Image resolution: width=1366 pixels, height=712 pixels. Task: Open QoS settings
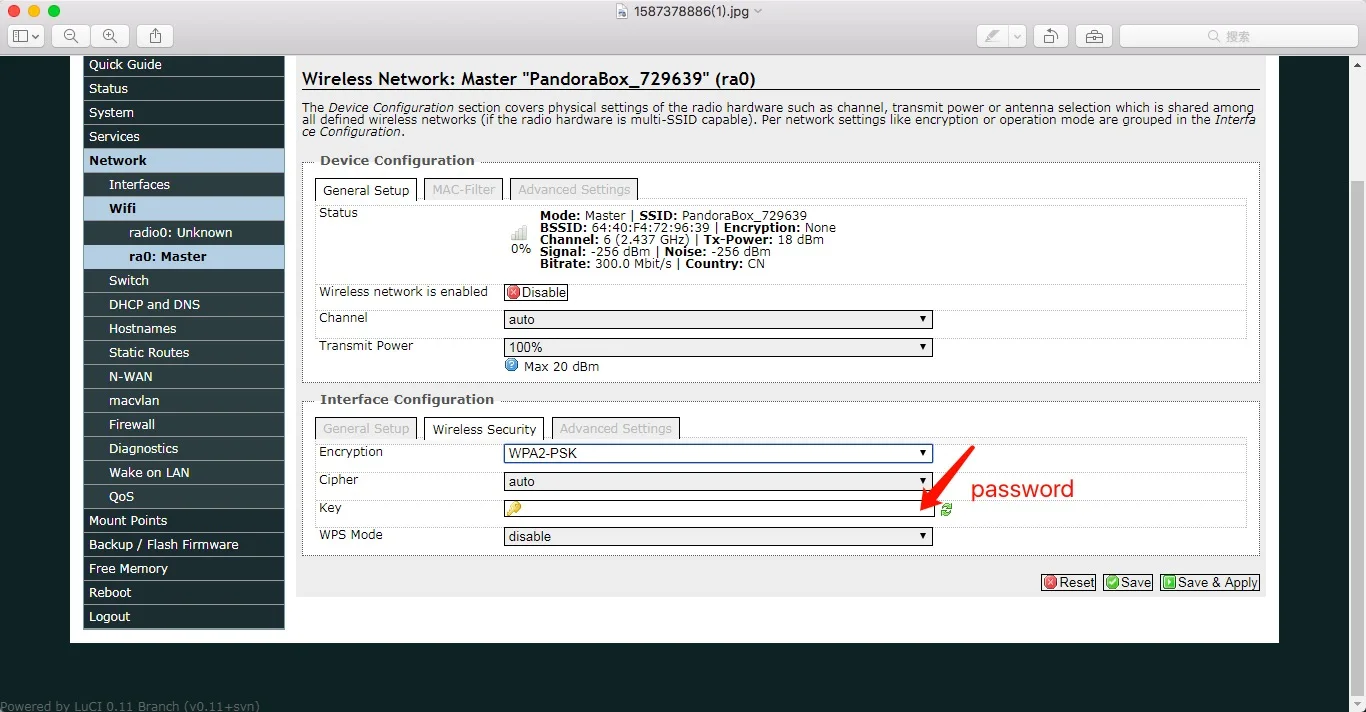(184, 497)
